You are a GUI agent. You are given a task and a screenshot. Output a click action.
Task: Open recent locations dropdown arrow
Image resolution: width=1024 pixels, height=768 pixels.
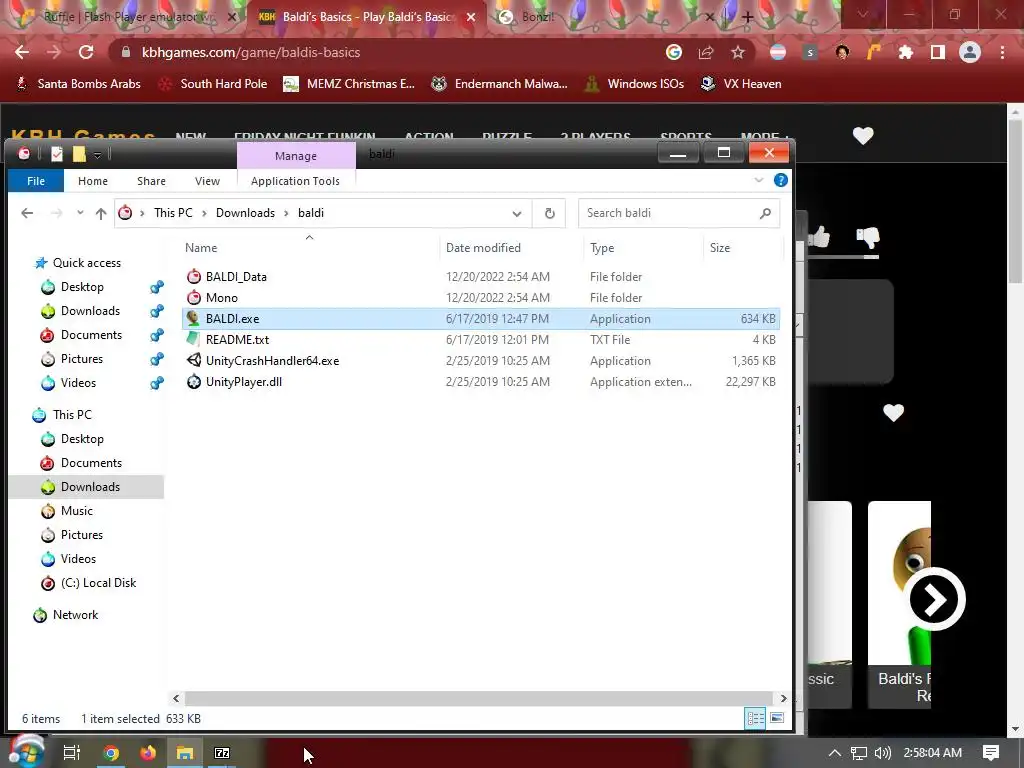point(80,213)
